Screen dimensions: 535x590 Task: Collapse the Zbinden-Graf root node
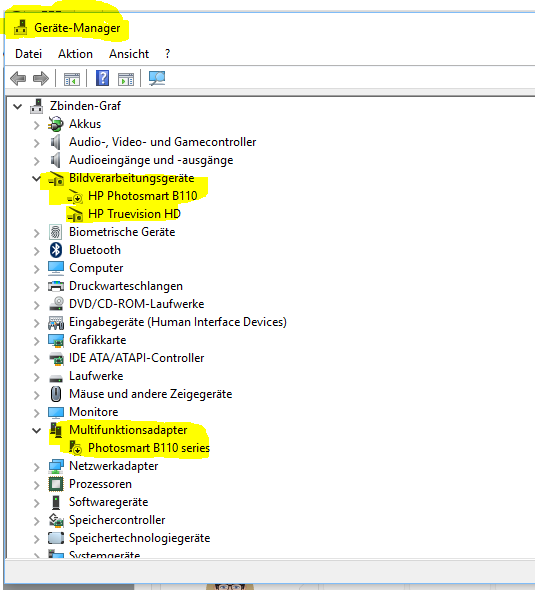point(17,107)
